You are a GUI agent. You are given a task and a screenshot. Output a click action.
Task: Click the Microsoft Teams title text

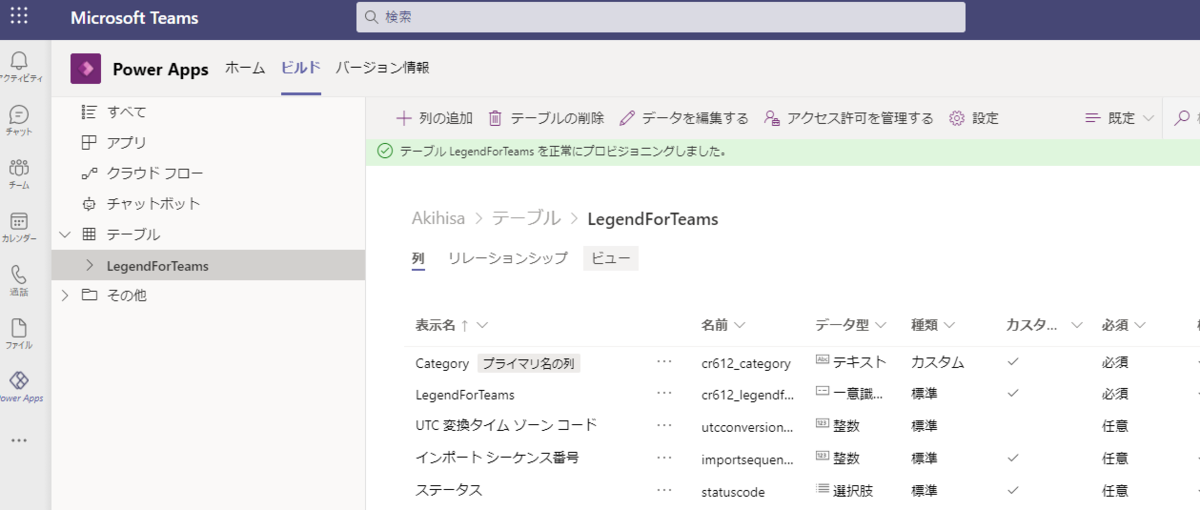point(135,18)
